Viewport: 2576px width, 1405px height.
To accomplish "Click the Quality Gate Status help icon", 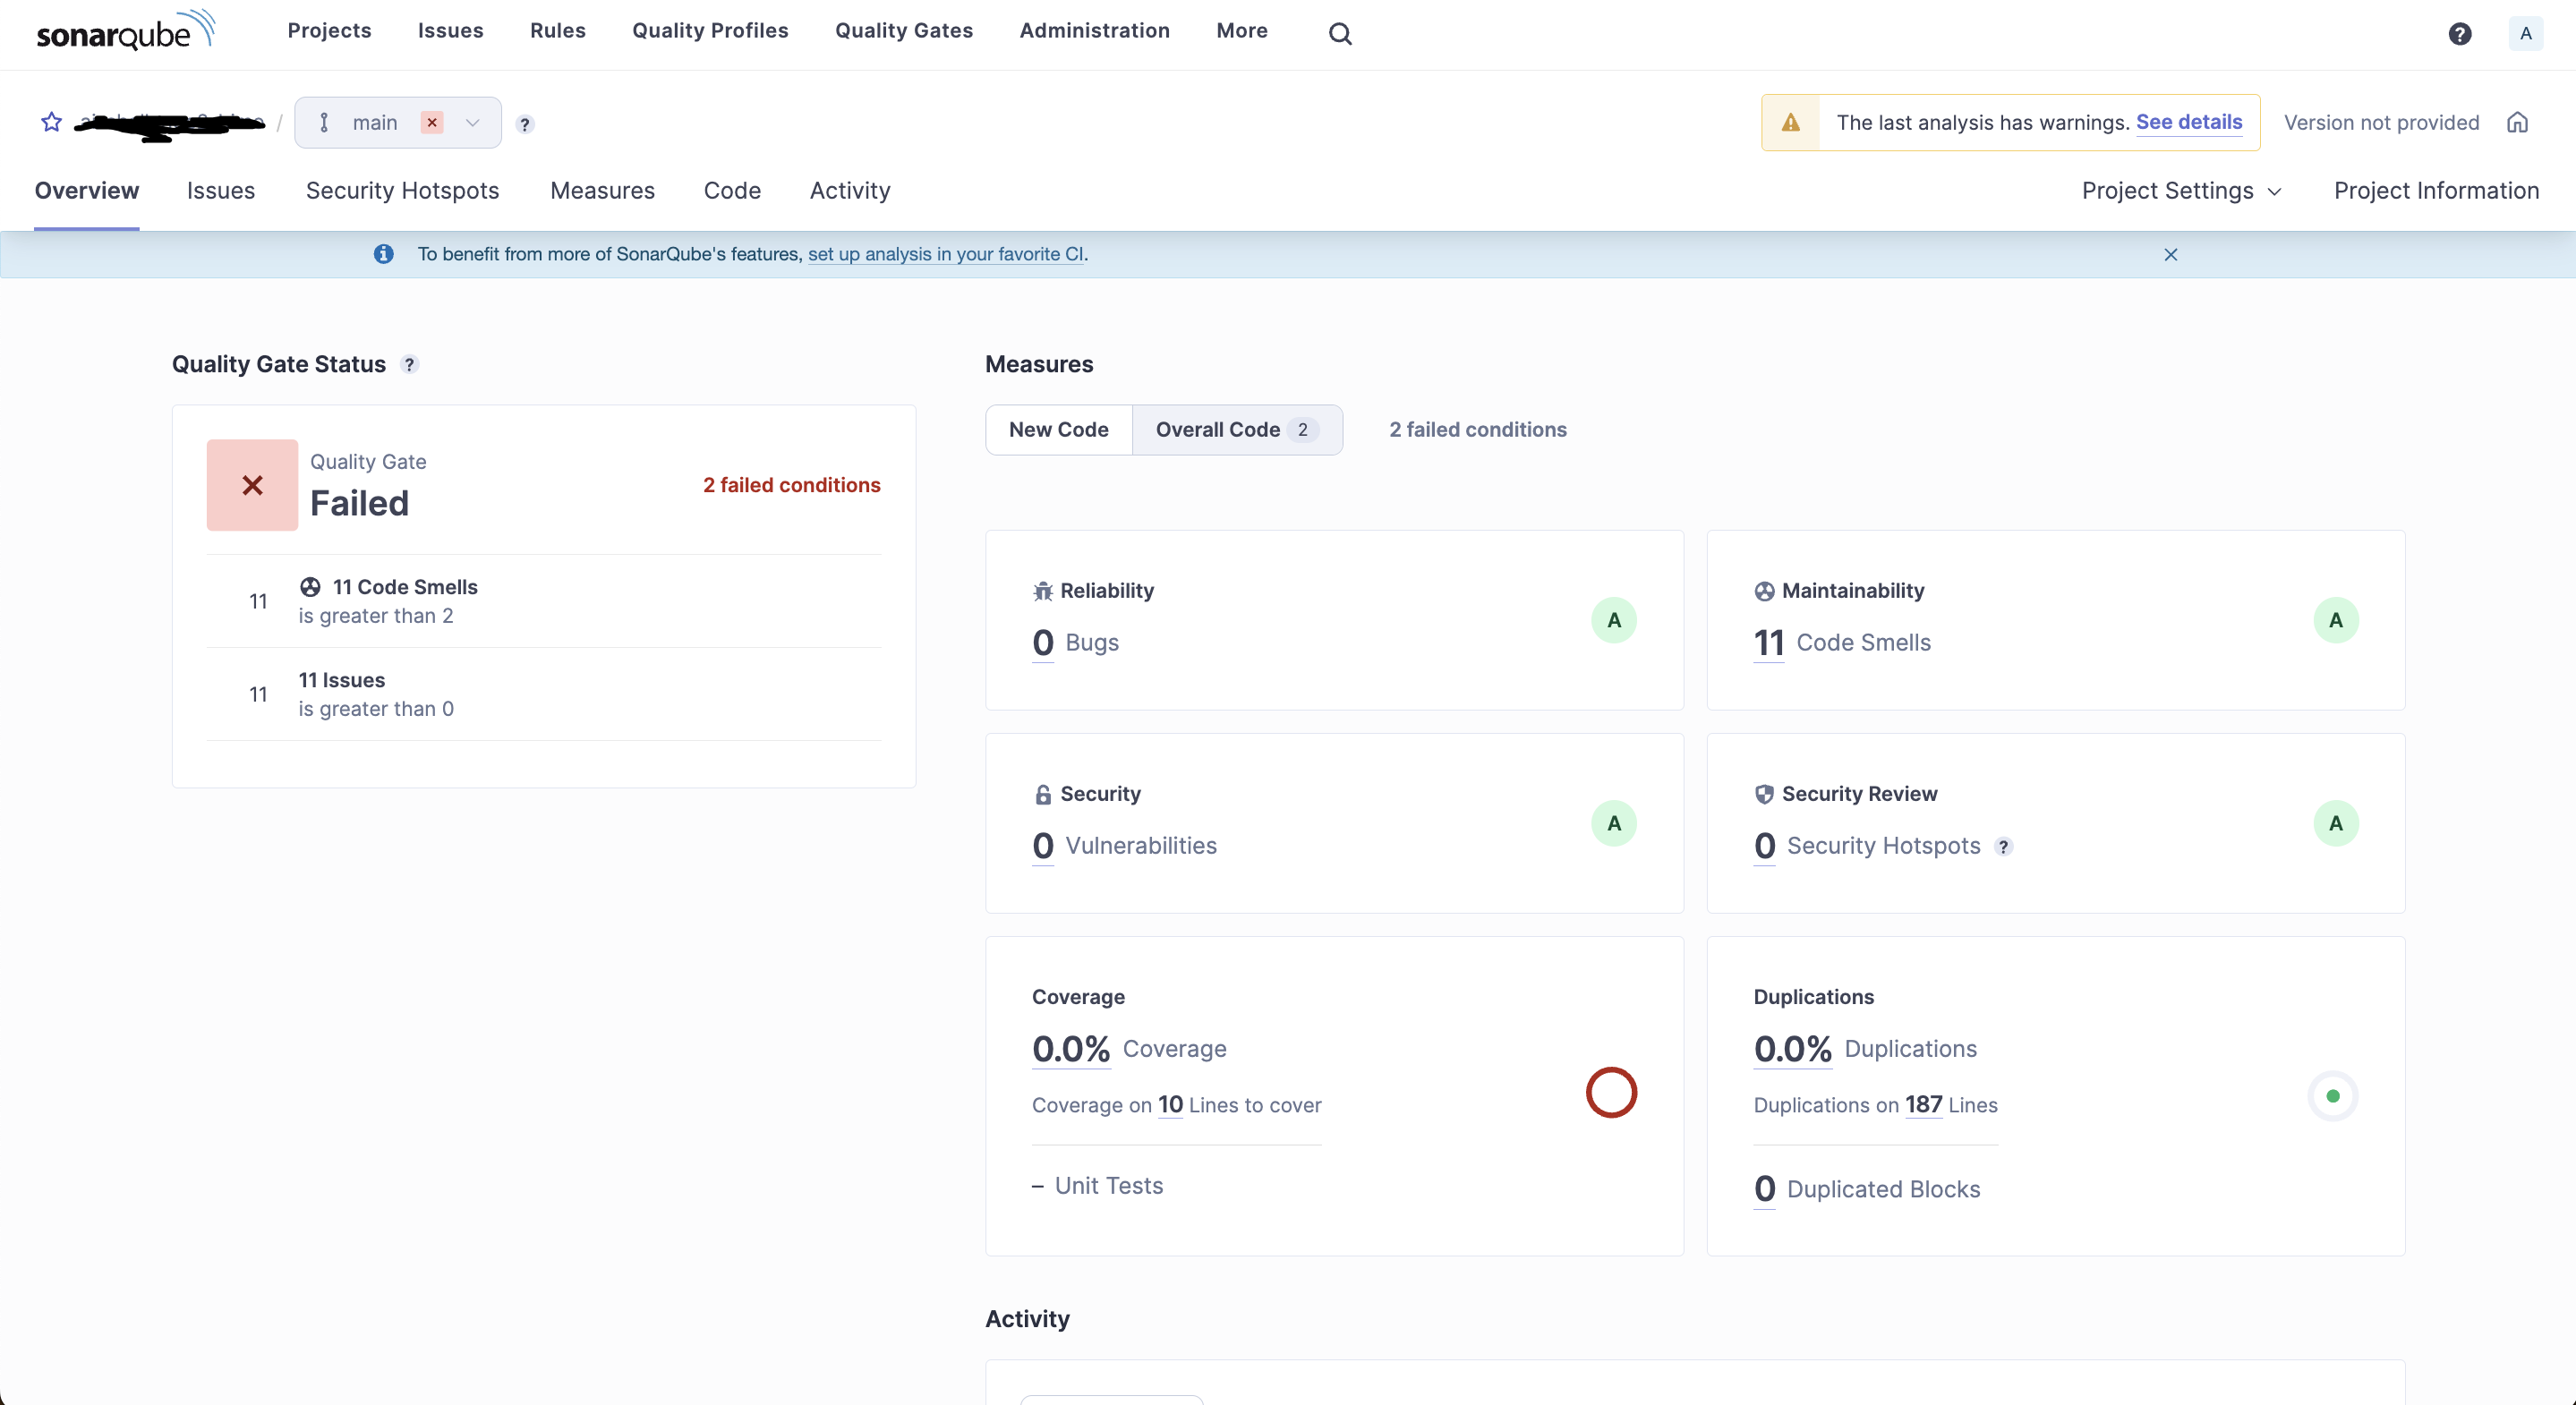I will [409, 365].
